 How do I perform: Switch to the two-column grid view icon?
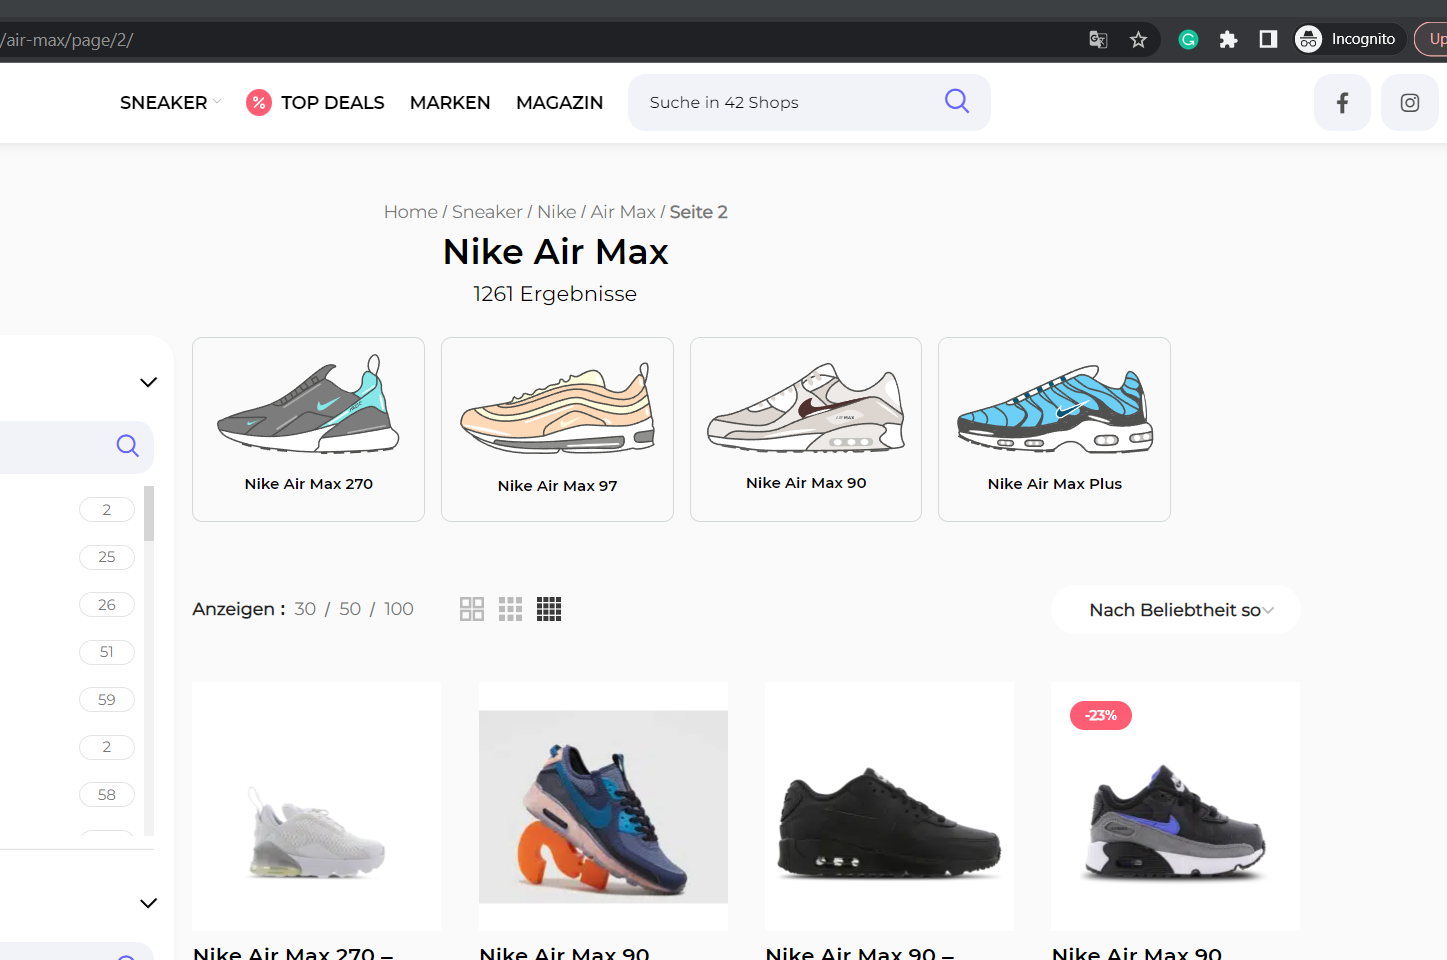coord(472,609)
